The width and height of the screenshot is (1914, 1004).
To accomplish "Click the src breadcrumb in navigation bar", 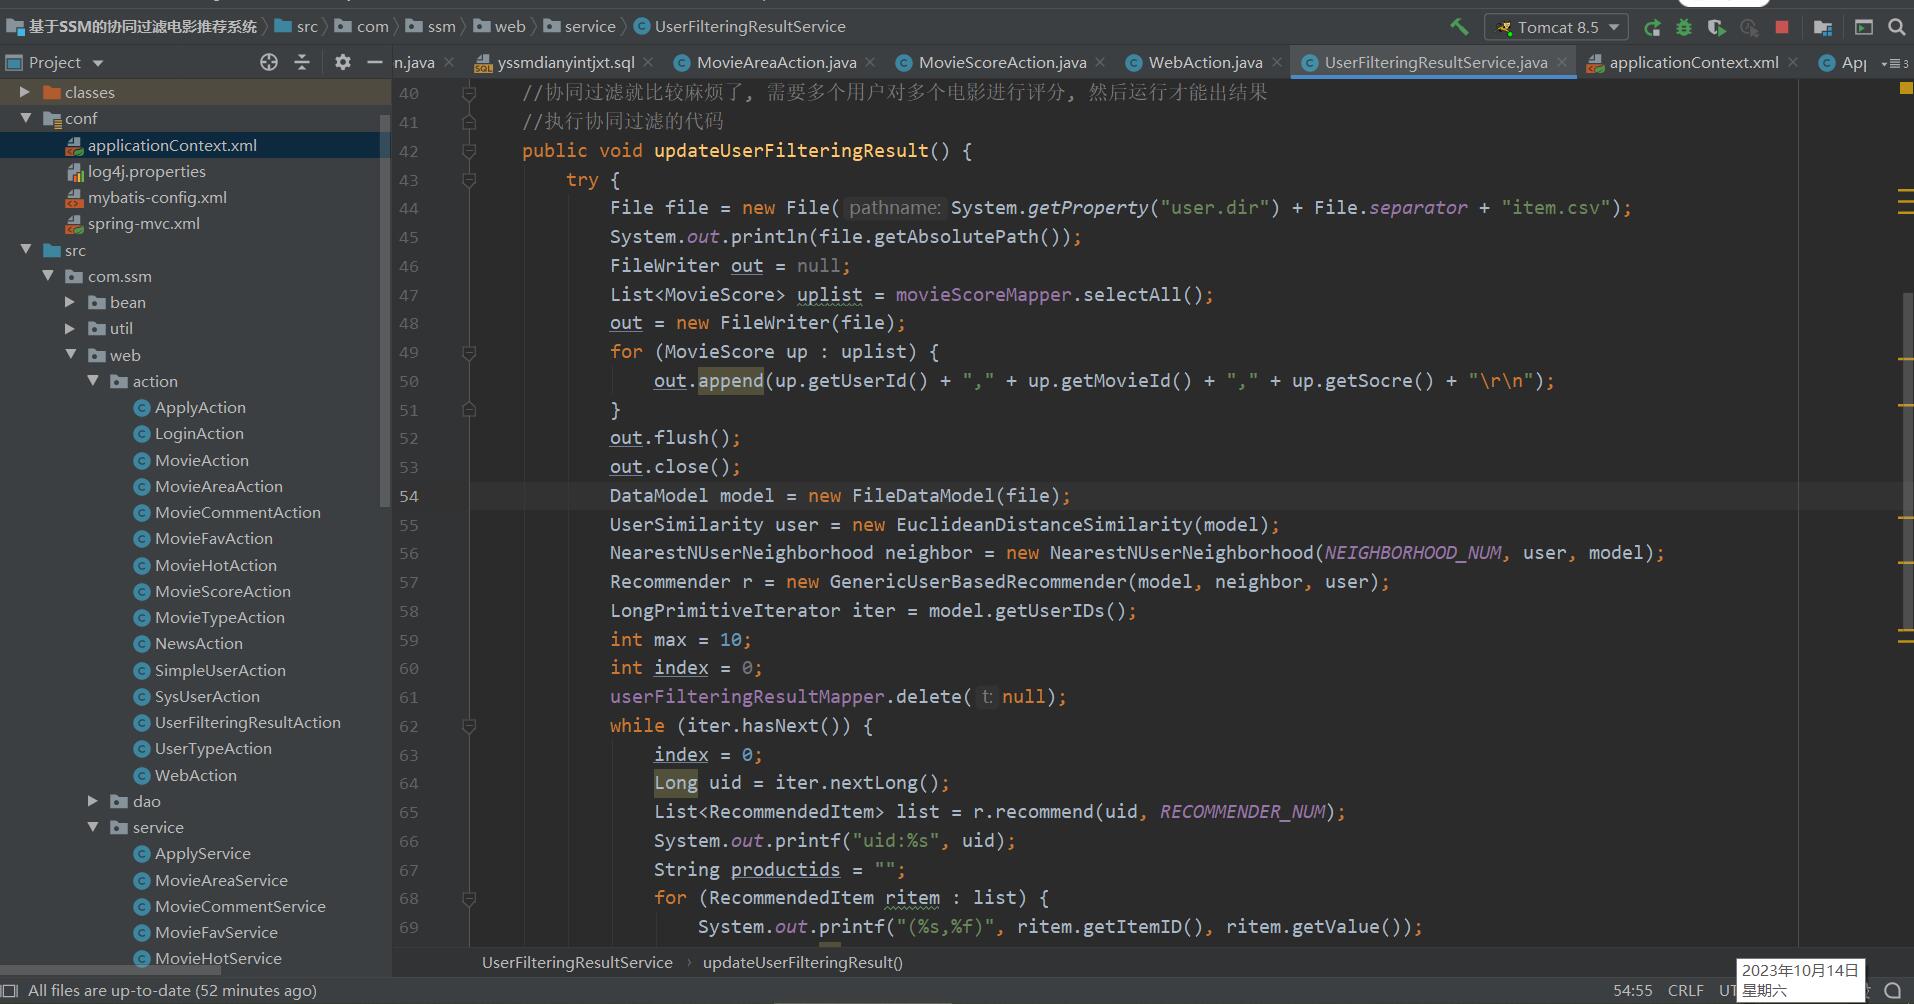I will pos(297,27).
